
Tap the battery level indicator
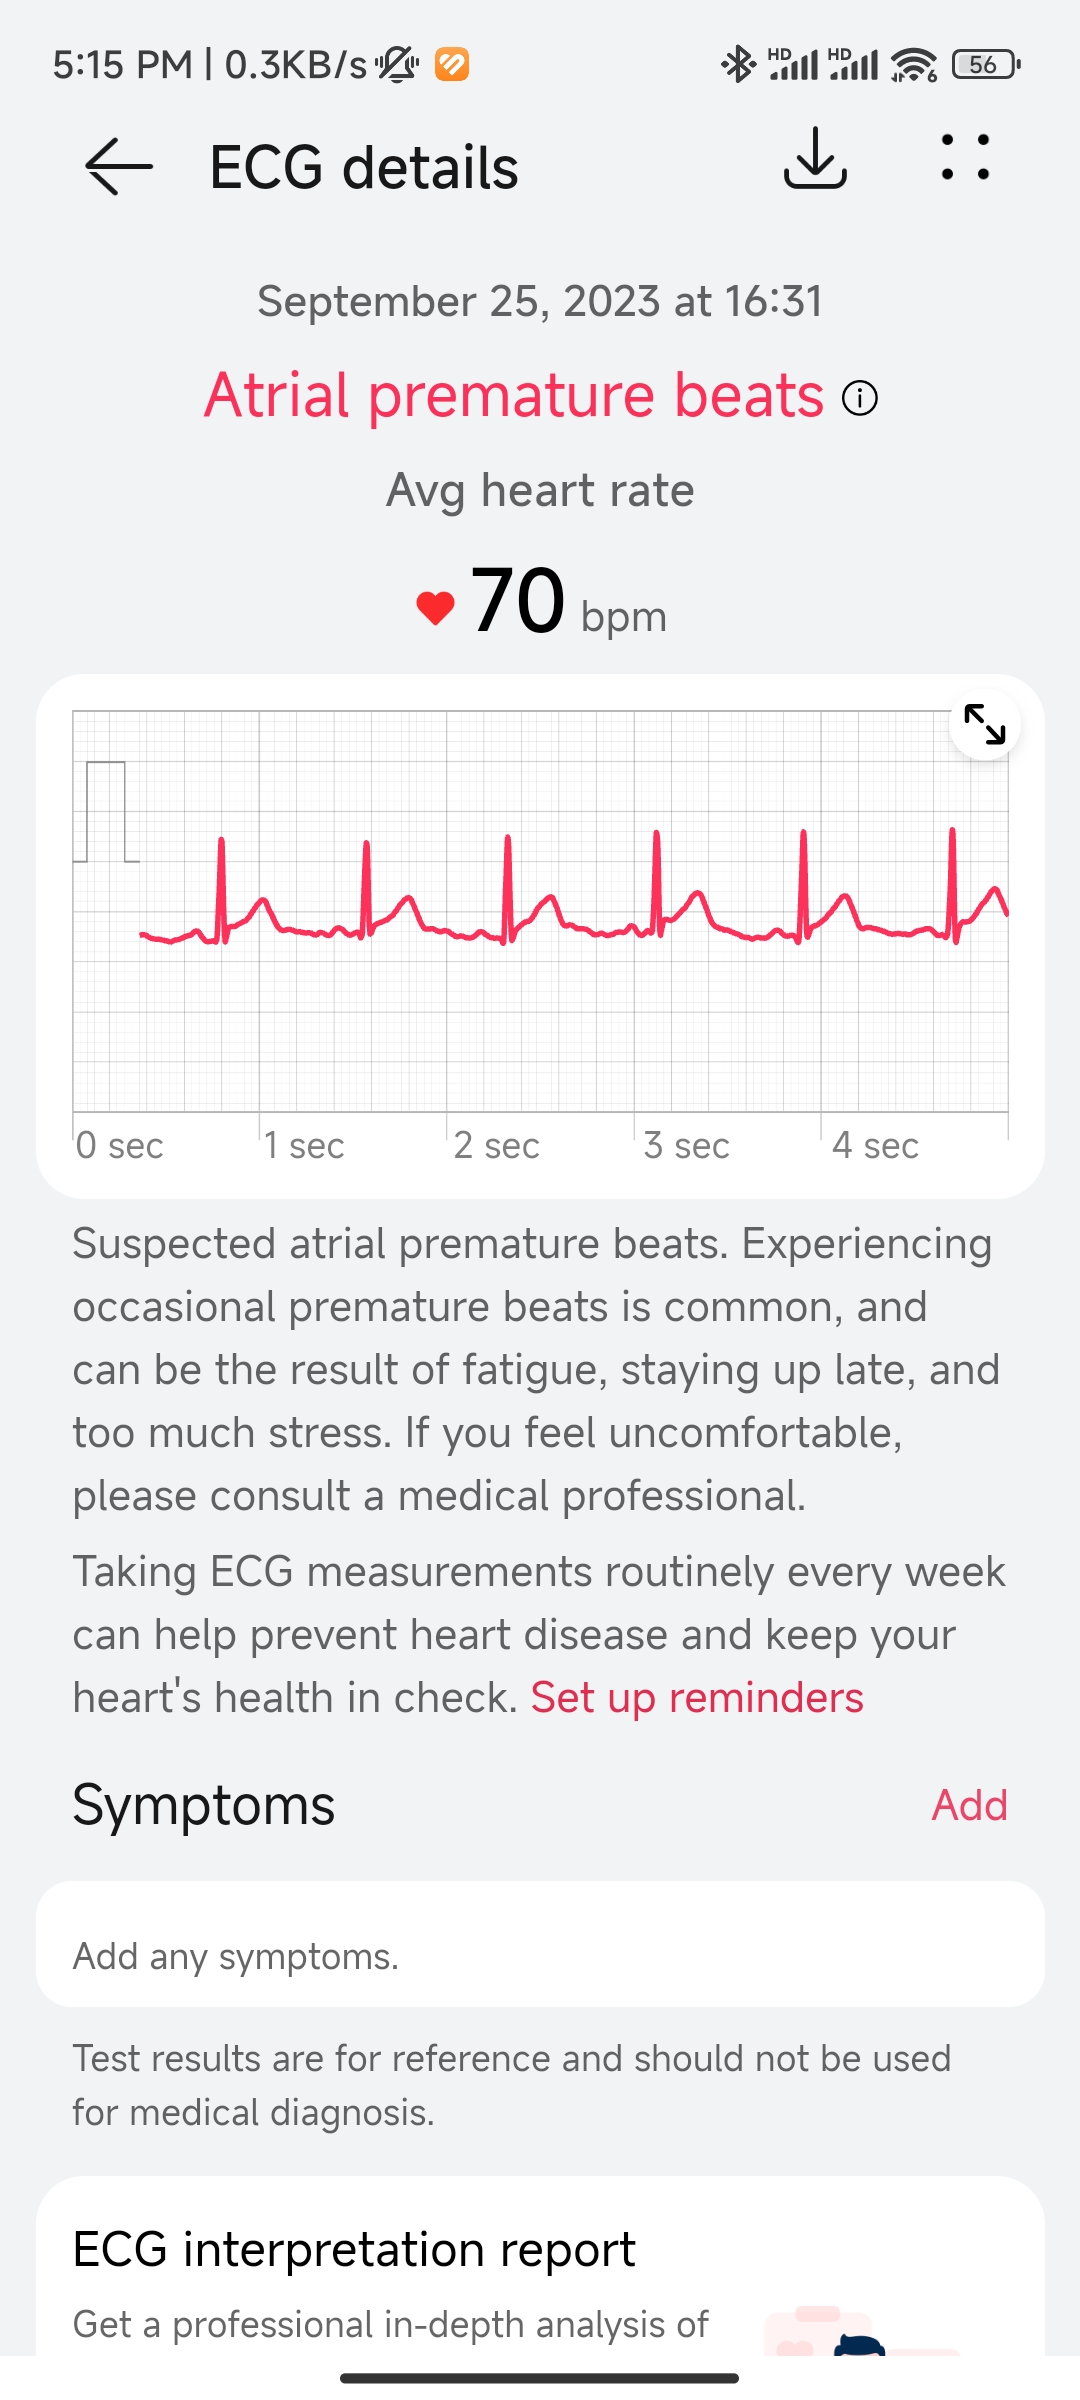985,65
